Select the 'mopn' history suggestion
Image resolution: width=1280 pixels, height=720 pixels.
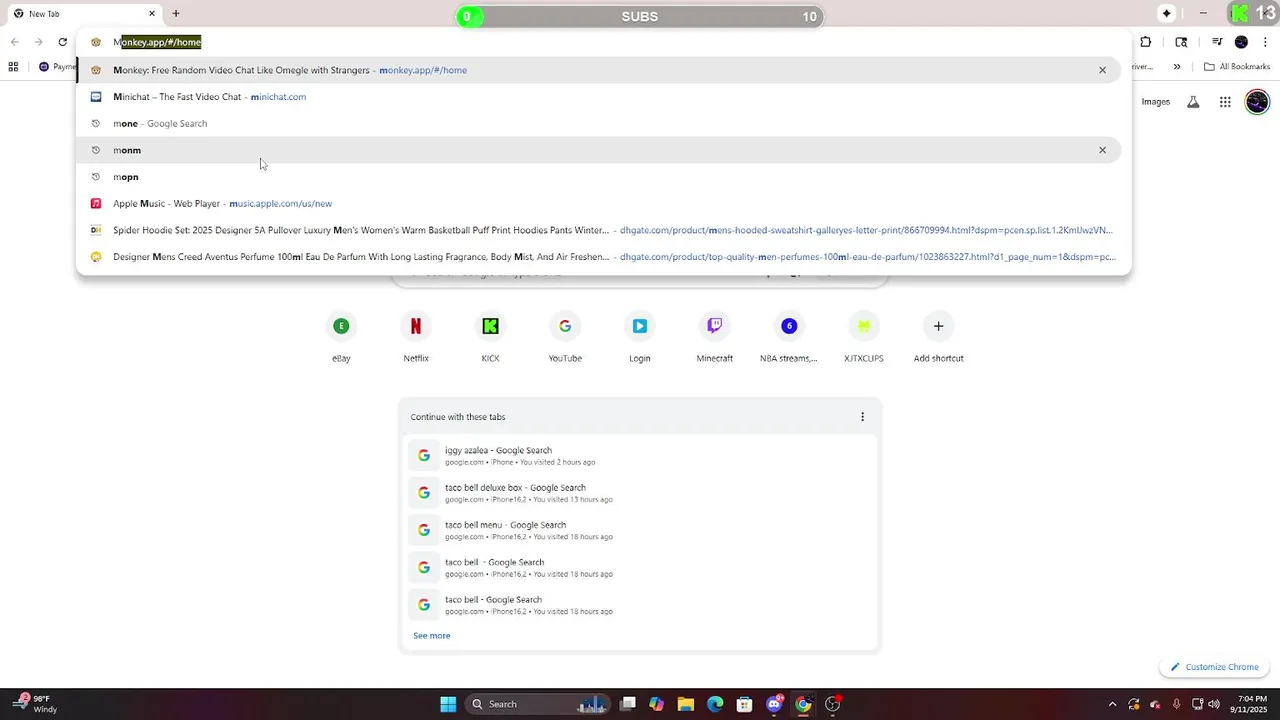coord(598,177)
